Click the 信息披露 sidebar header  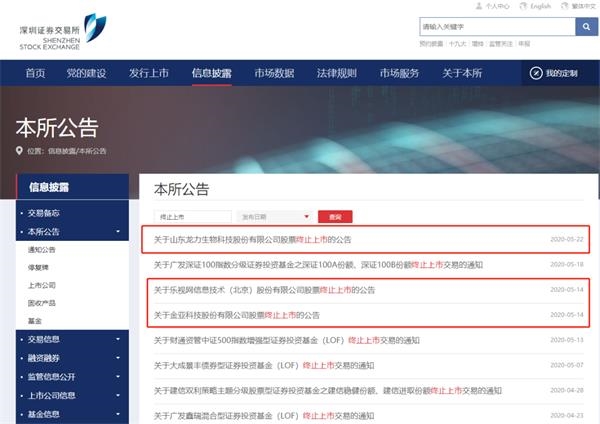pyautogui.click(x=72, y=187)
